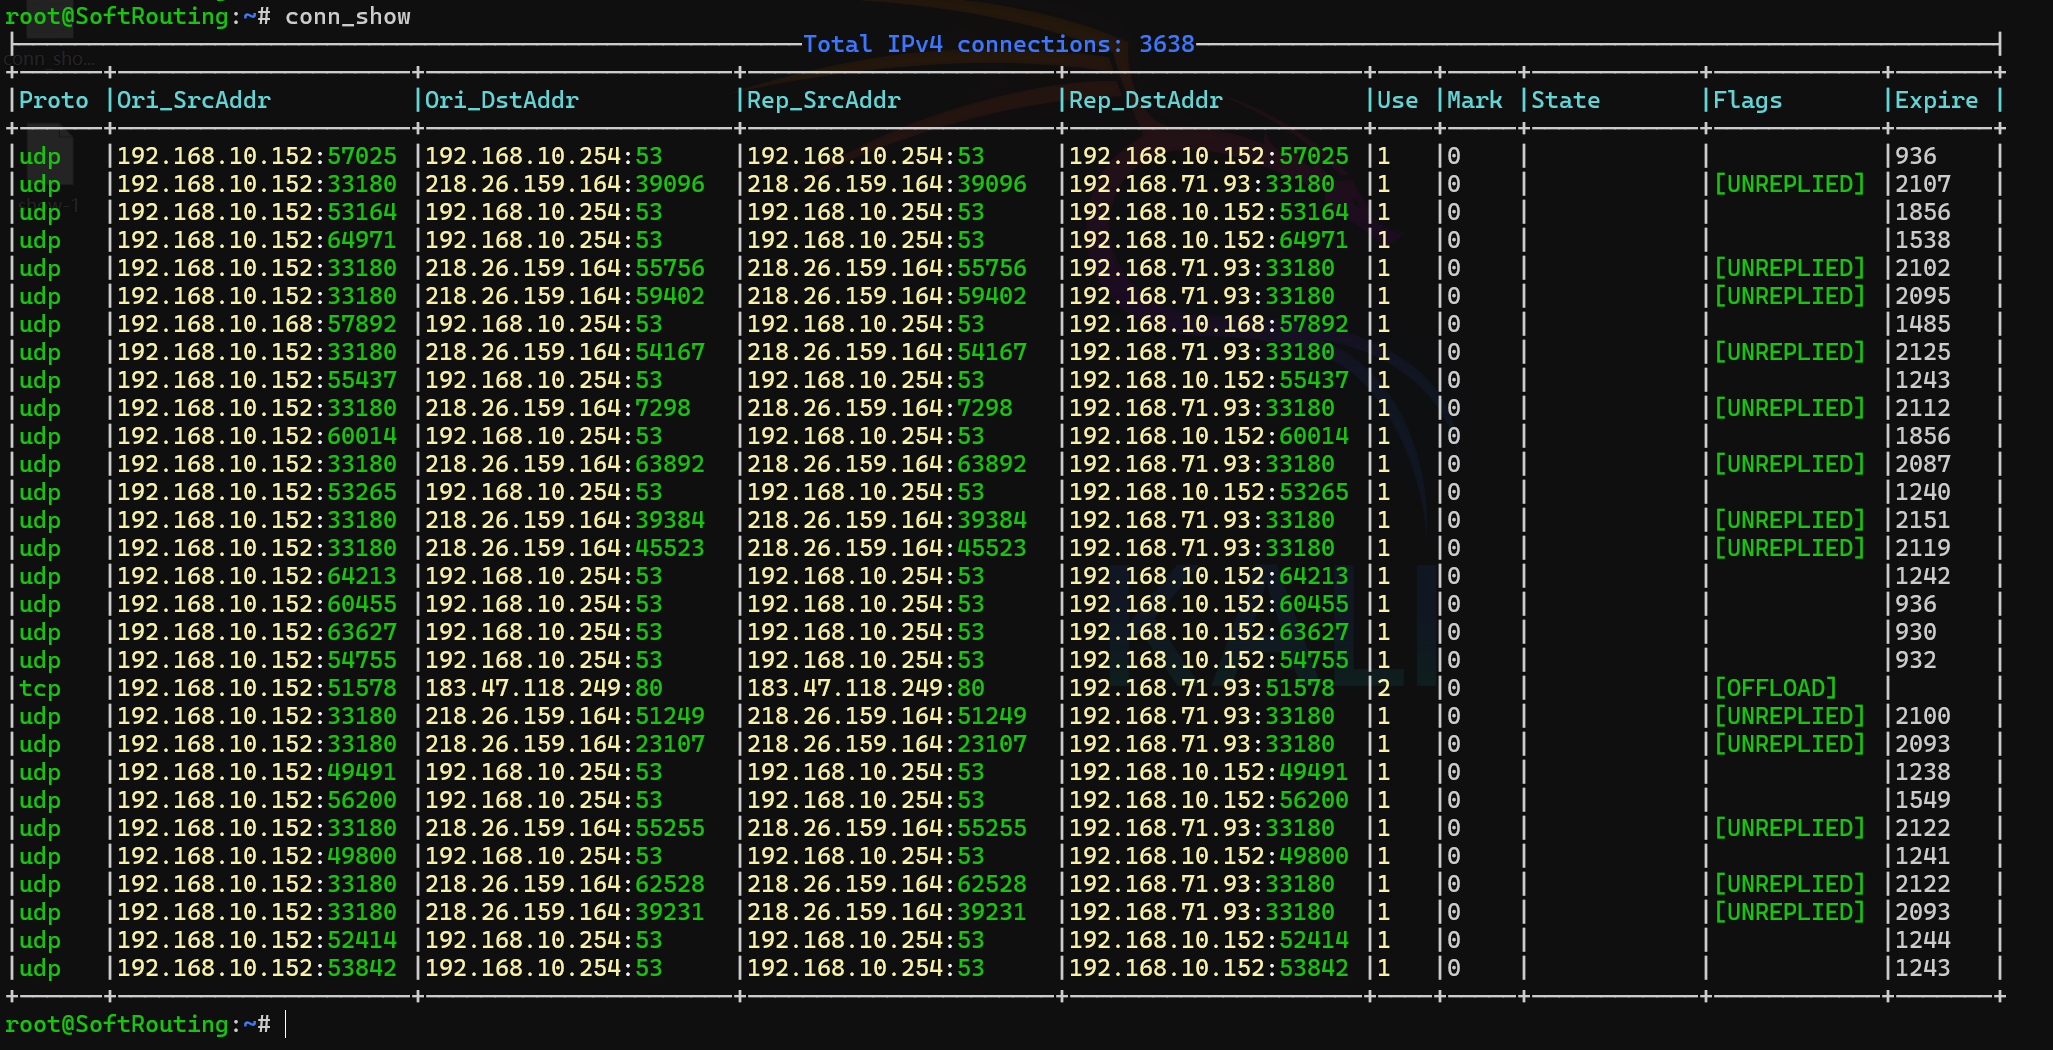
Task: Click the tcp protocol entry
Action: pyautogui.click(x=40, y=688)
